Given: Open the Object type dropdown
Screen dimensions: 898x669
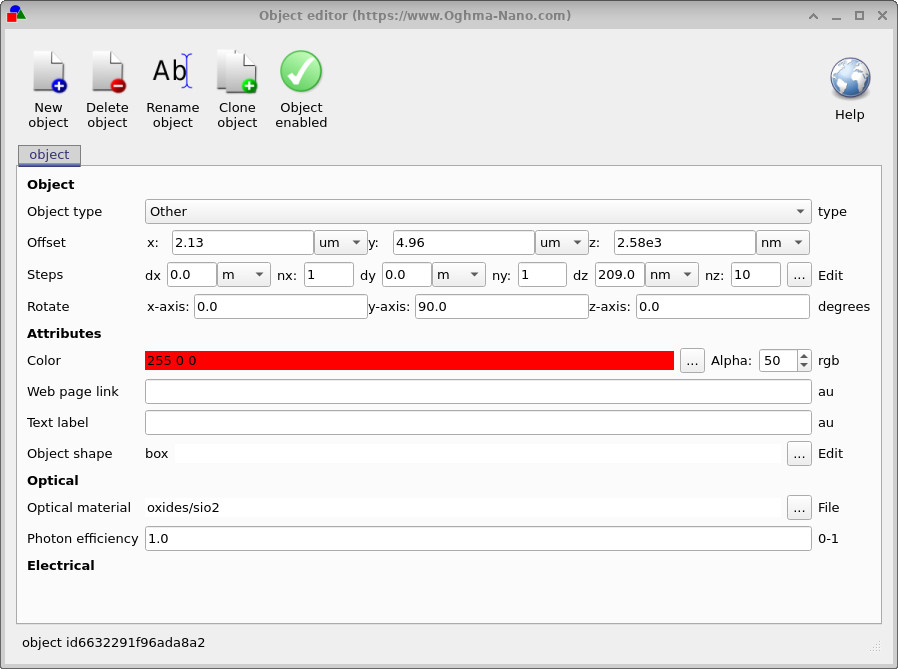Looking at the screenshot, I should click(478, 211).
